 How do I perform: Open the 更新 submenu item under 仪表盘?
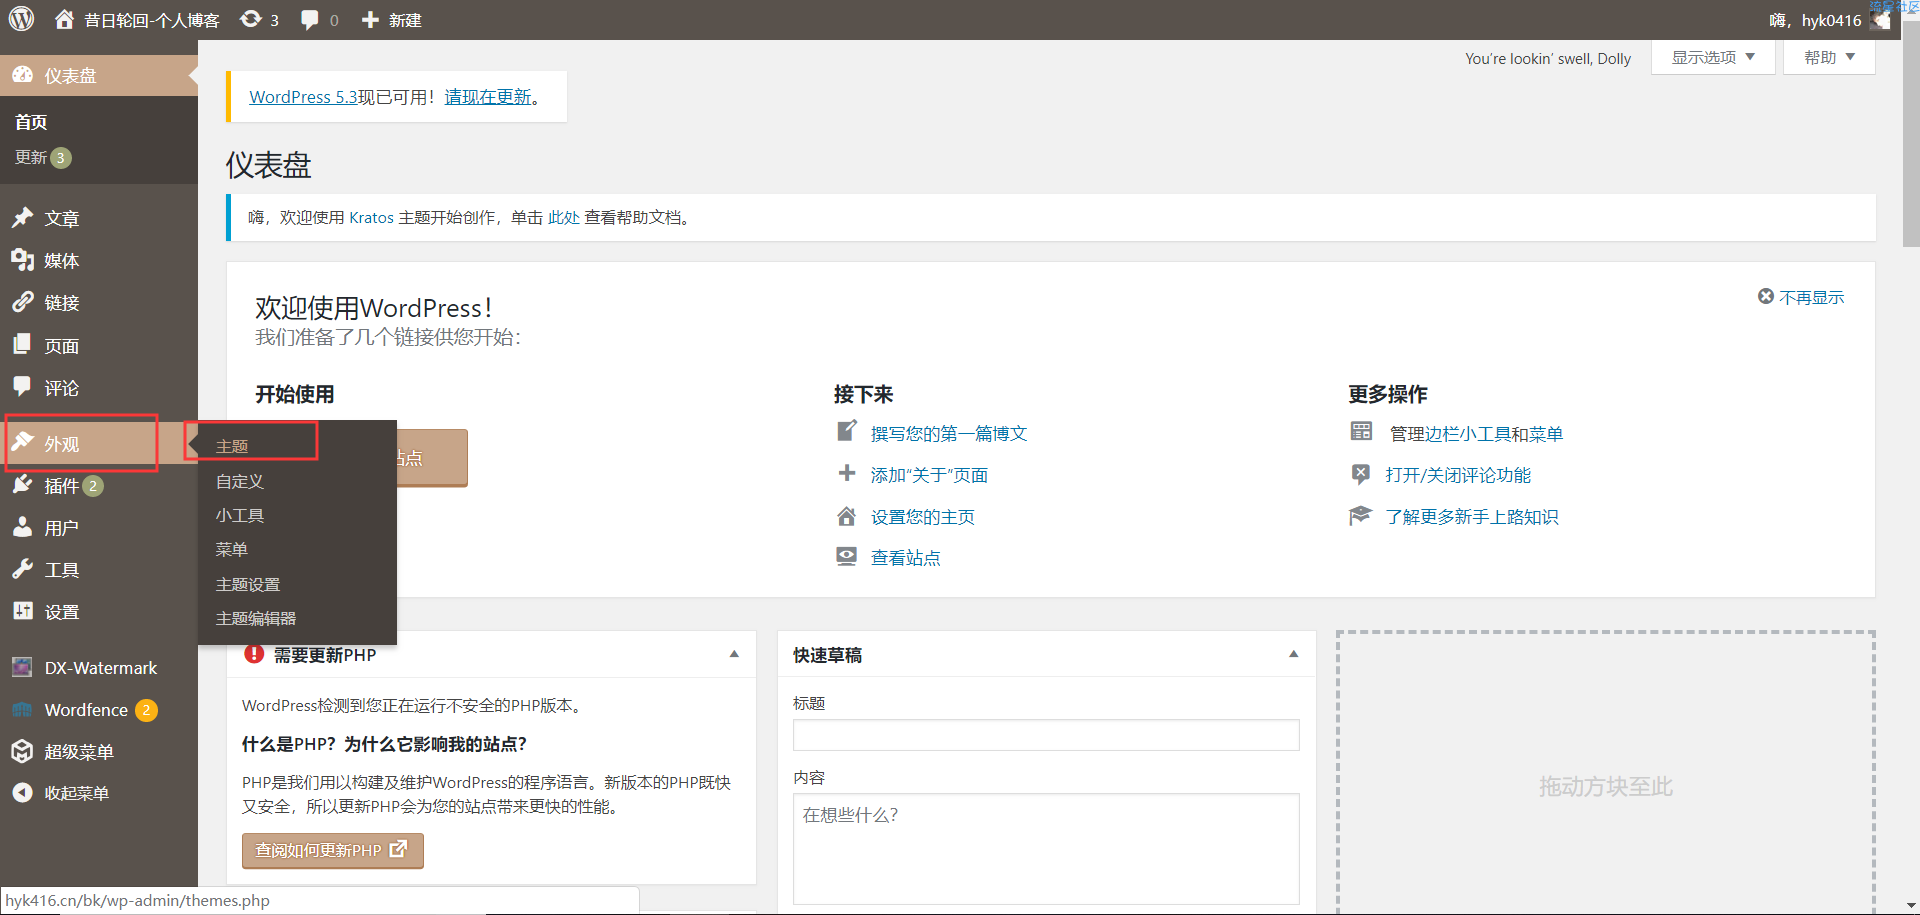(43, 157)
